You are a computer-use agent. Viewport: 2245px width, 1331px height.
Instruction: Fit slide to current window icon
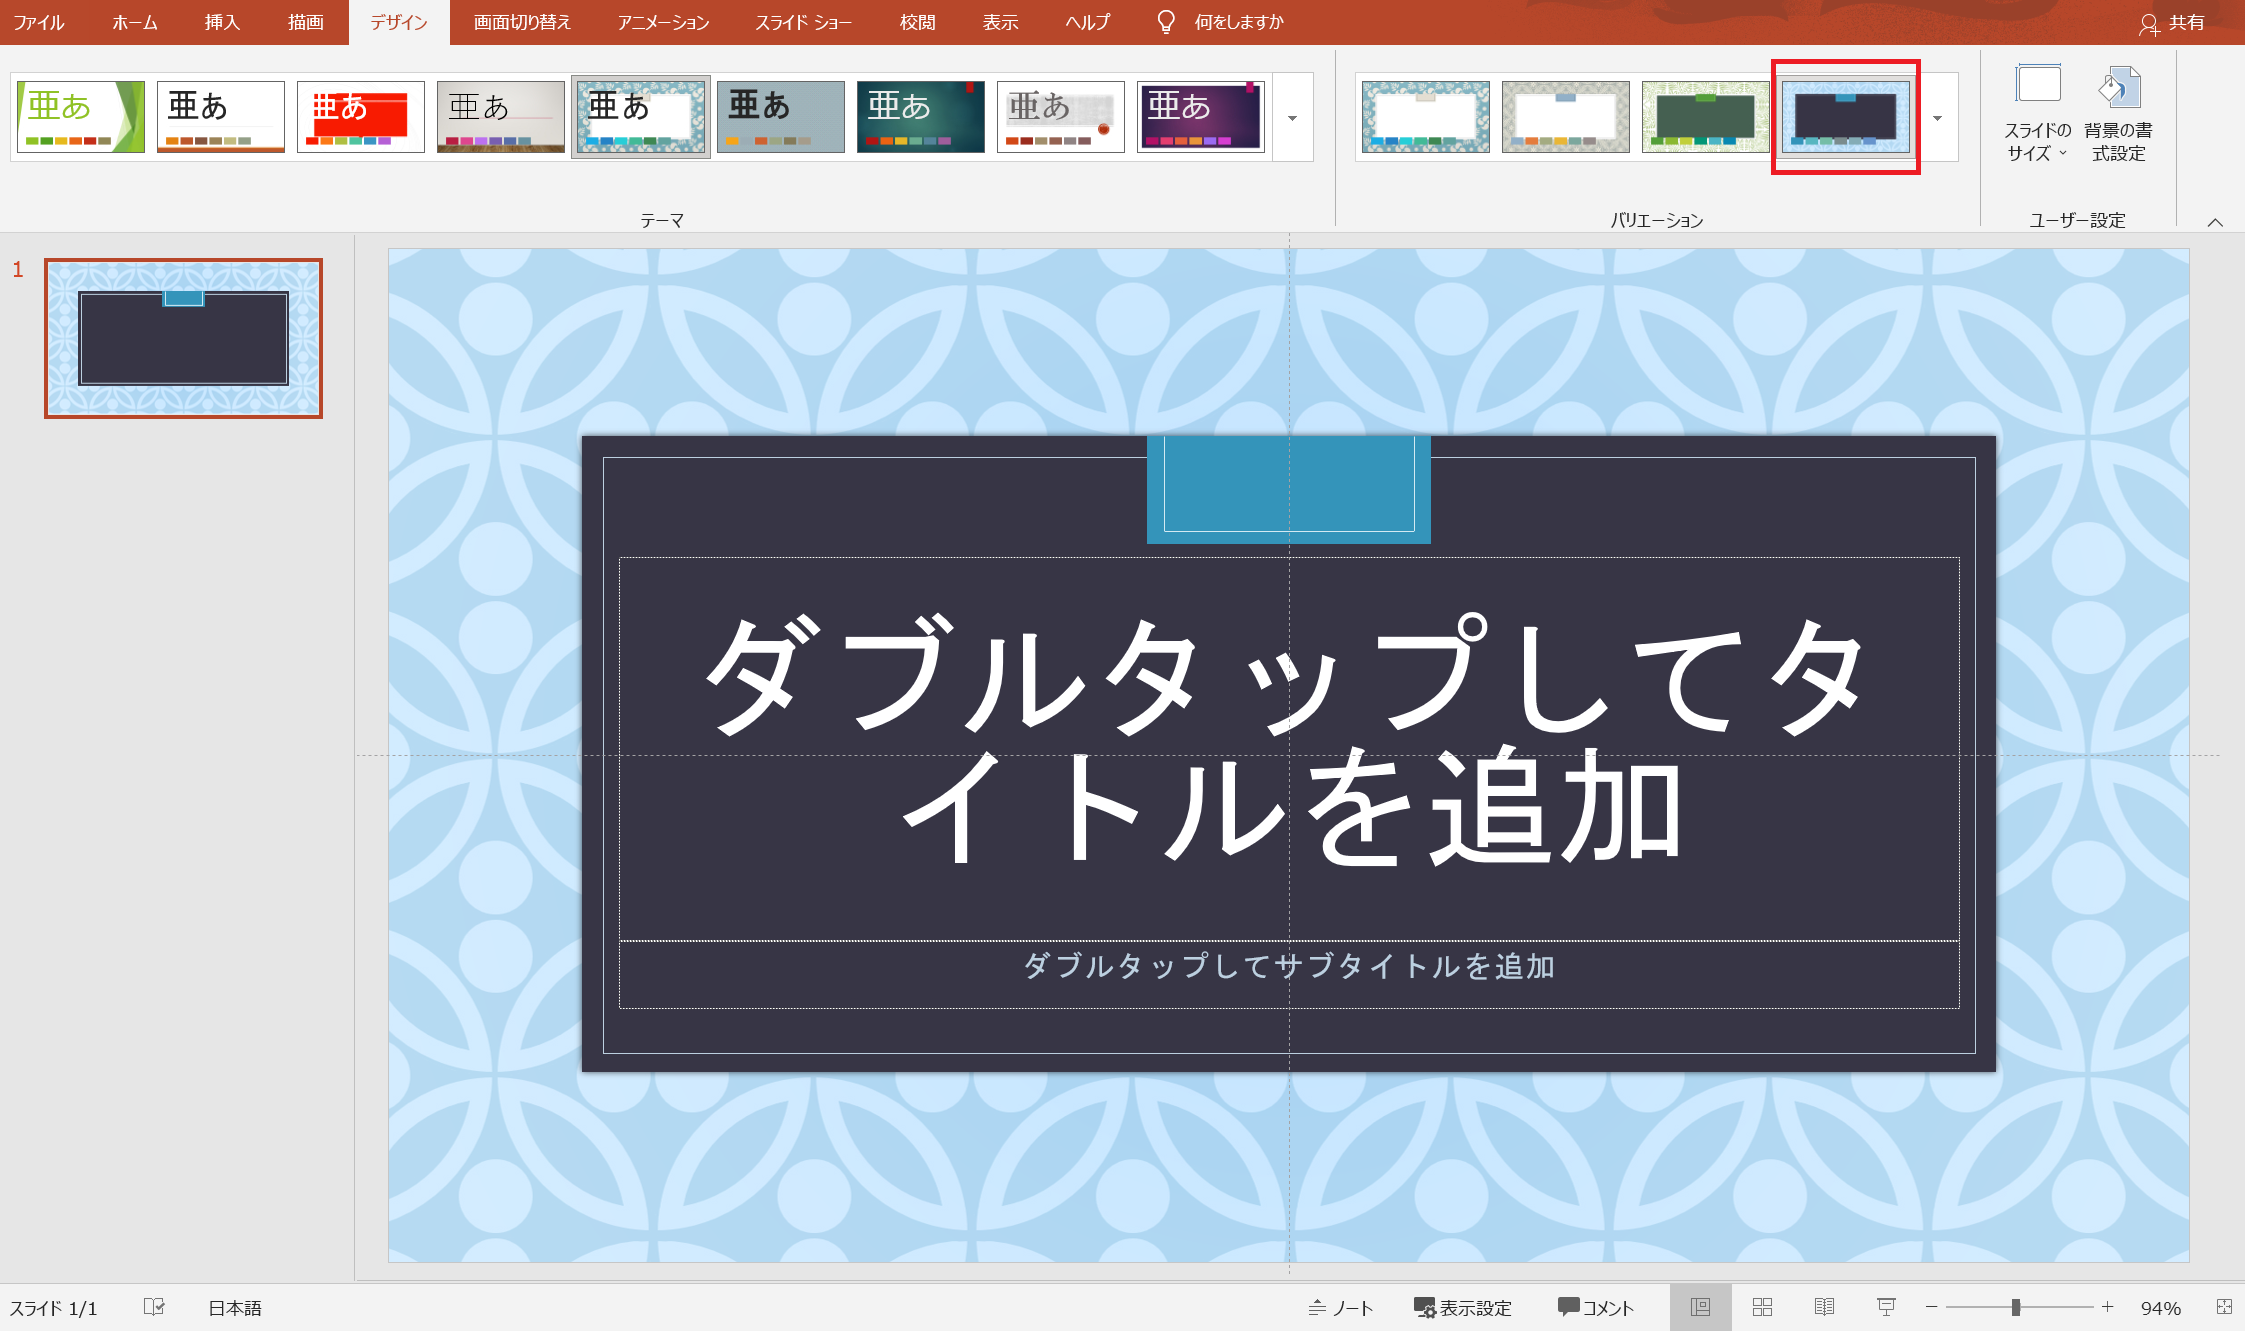tap(2224, 1307)
